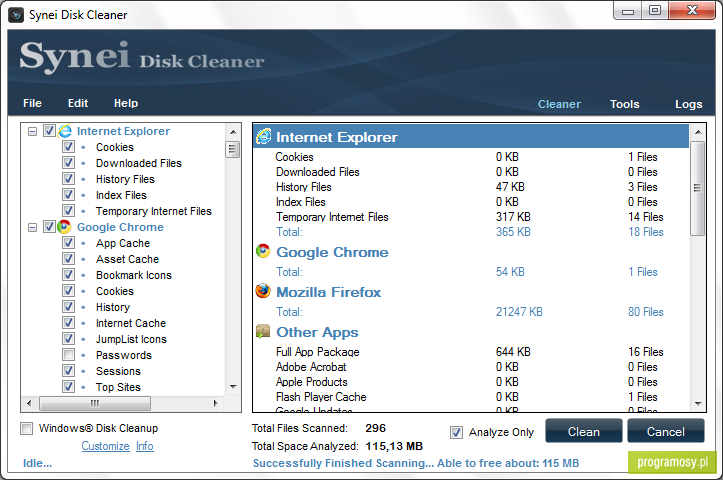Click the 21247 KB Firefox total value
The width and height of the screenshot is (723, 480).
[x=519, y=312]
